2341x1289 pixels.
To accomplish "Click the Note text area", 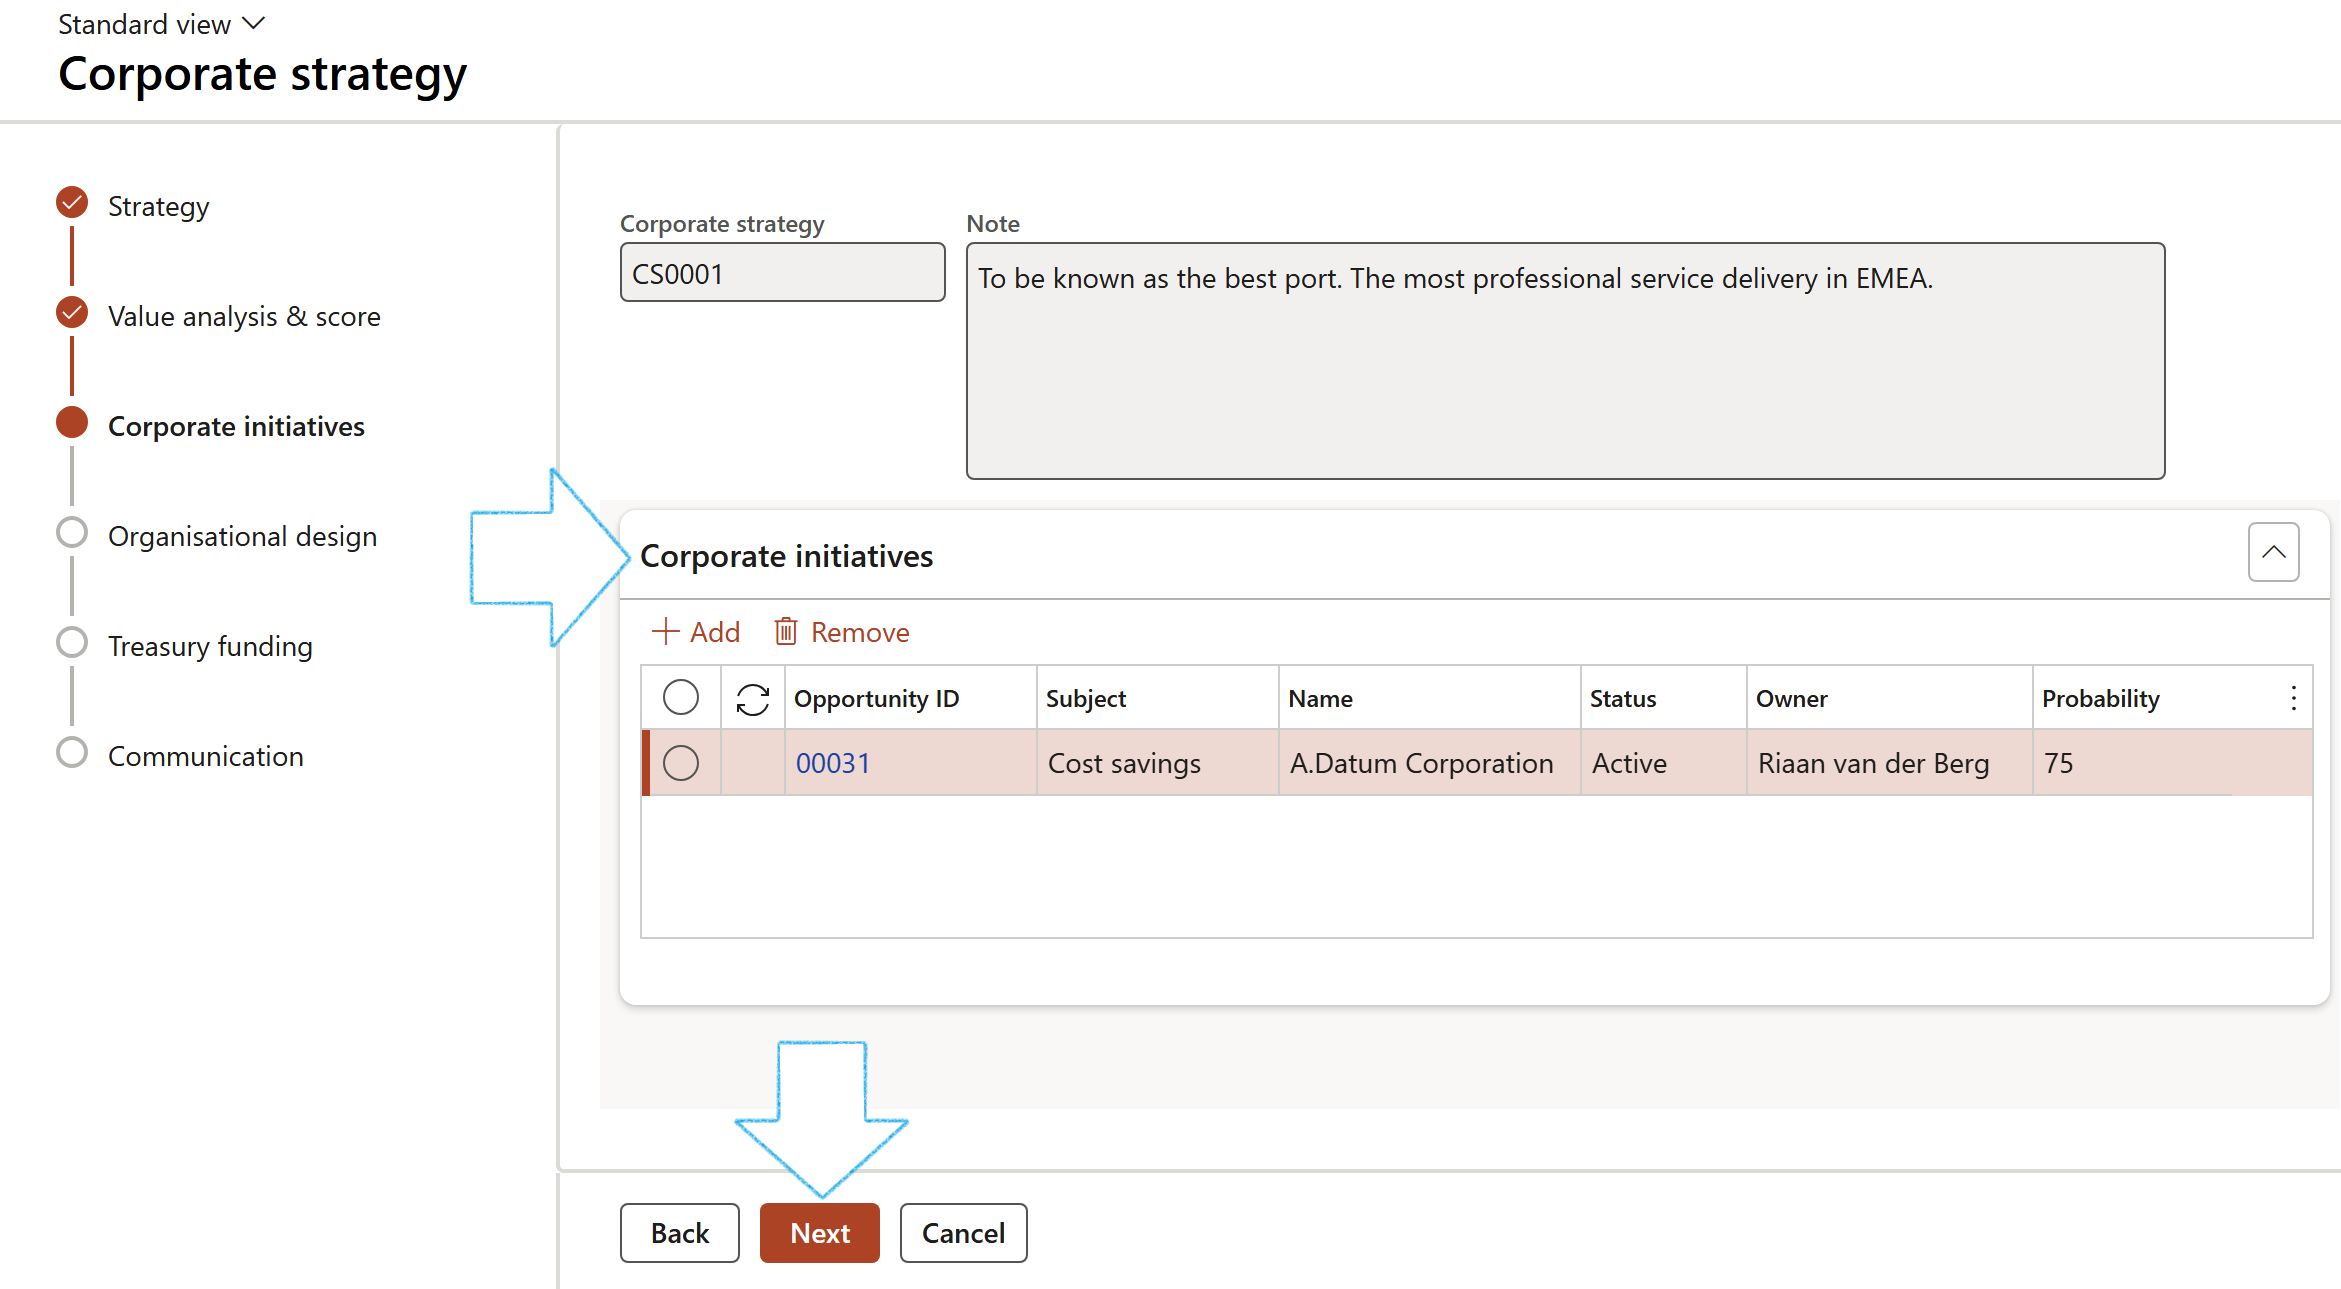I will coord(1565,360).
